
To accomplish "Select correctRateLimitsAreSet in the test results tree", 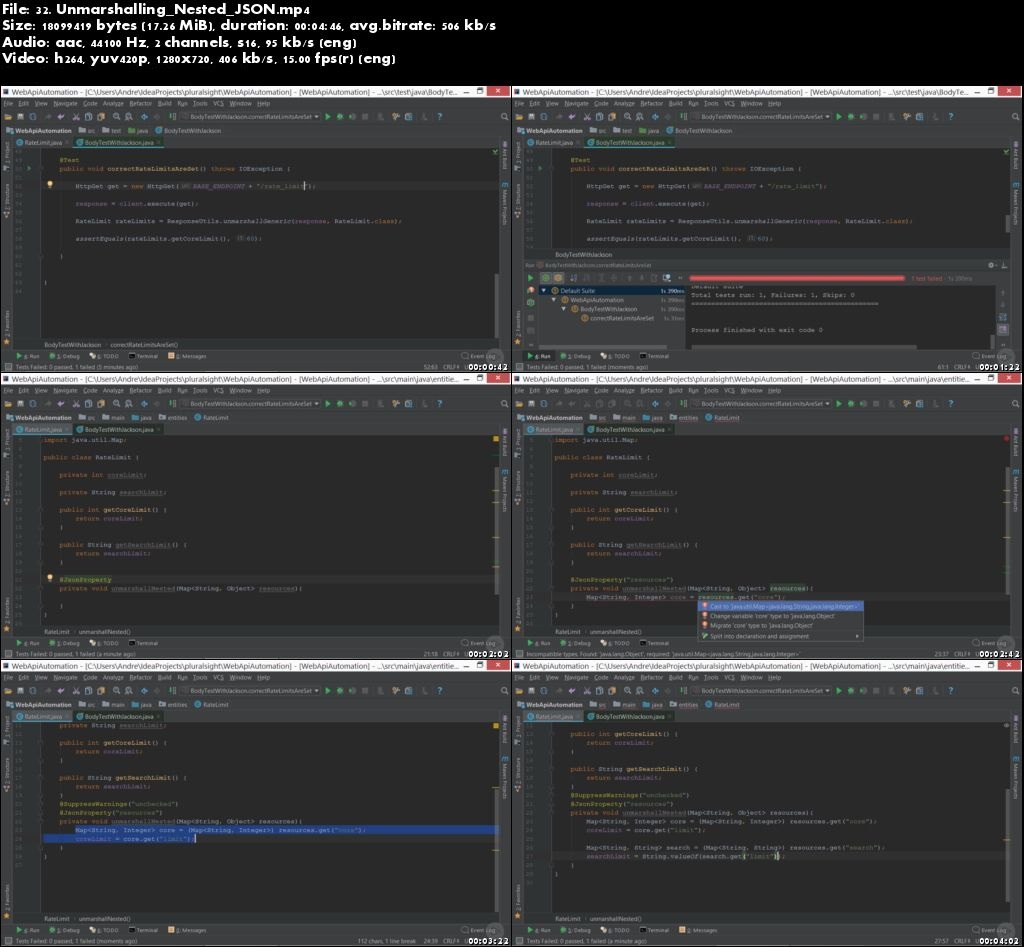I will (621, 319).
